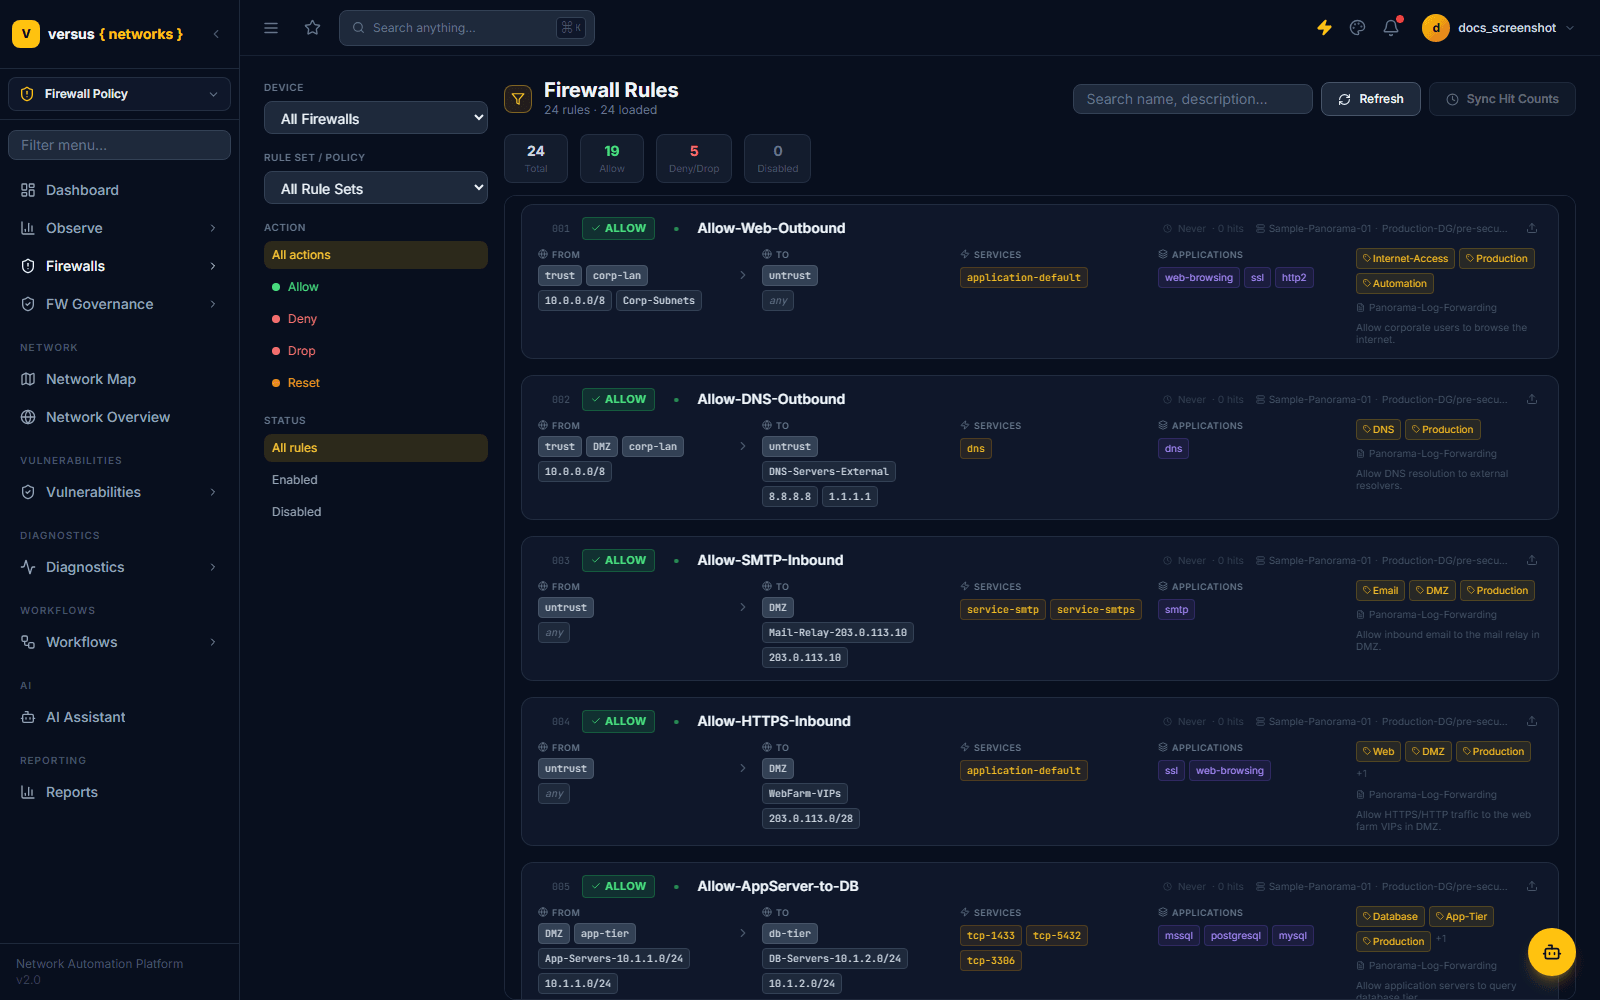Click share icon on Allow-HTTPS-Inbound rule
Screen dimensions: 1600x1000
click(1532, 721)
